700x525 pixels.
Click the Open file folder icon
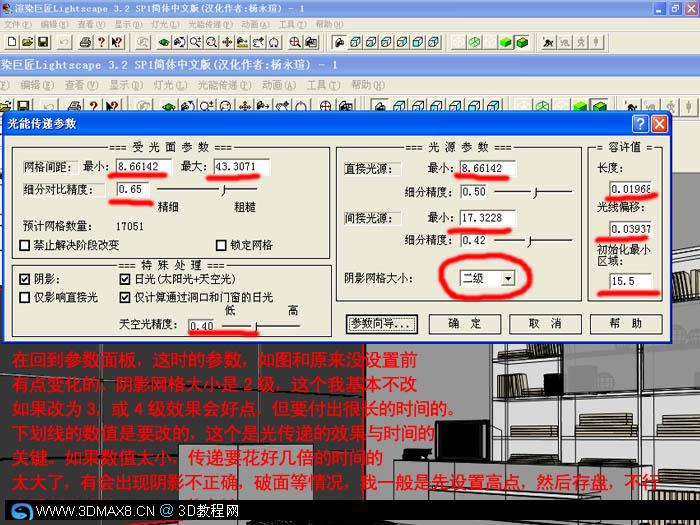(28, 42)
